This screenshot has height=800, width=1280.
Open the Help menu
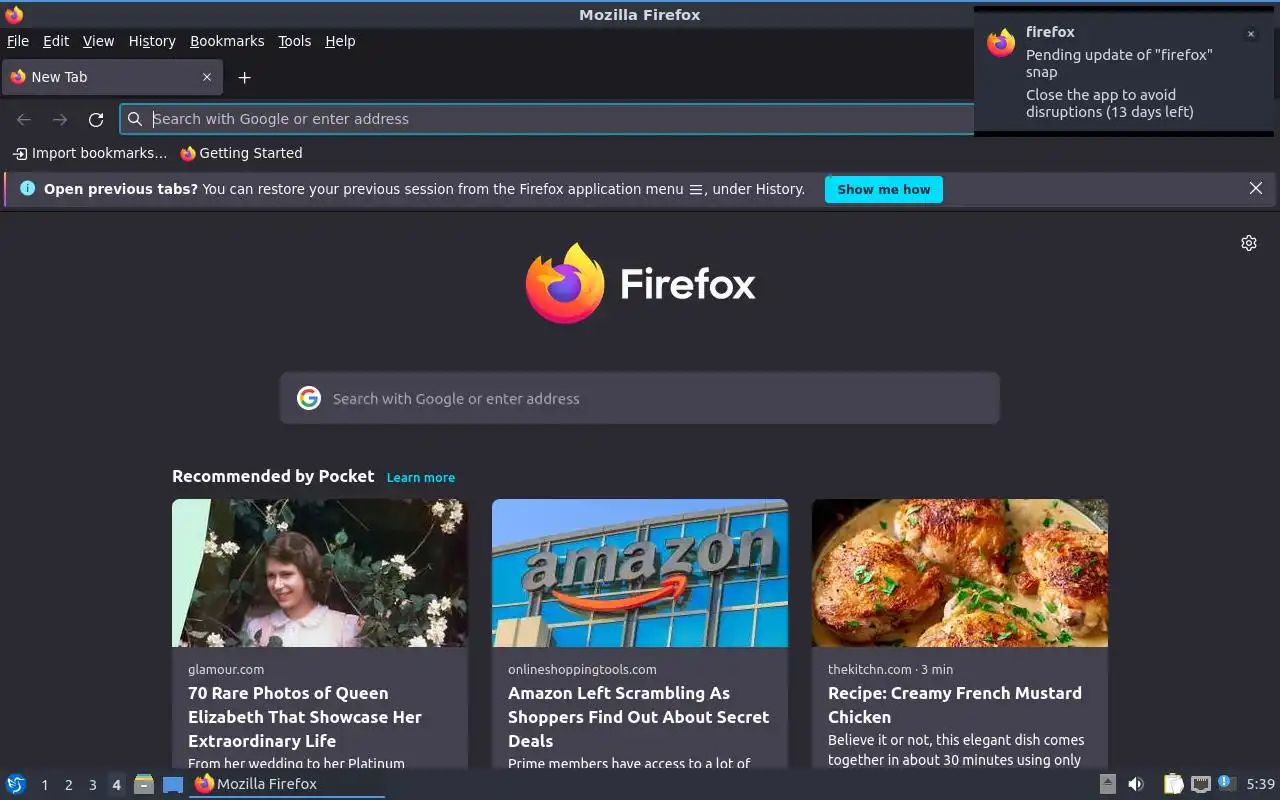[340, 41]
